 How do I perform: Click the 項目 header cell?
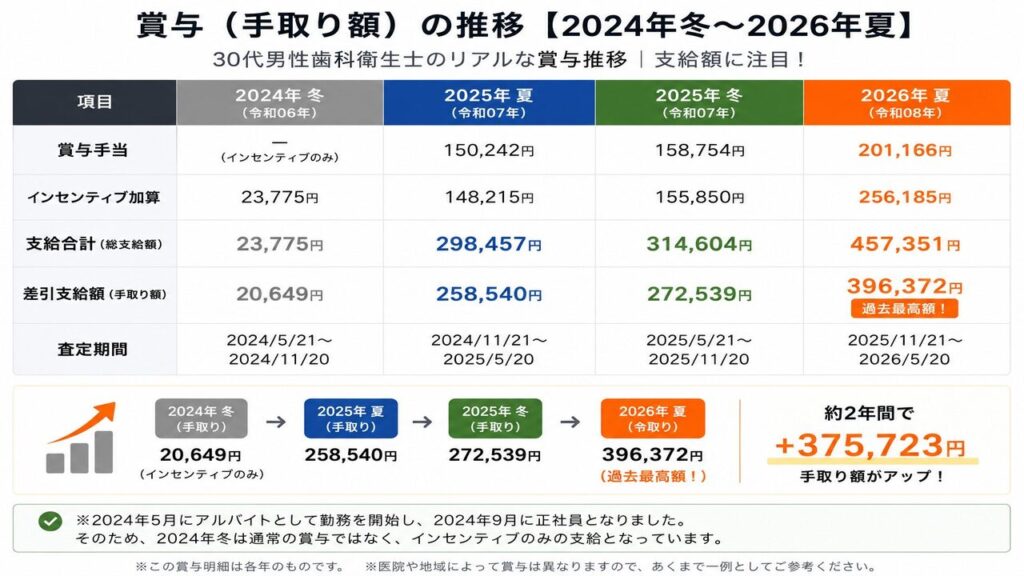coord(95,103)
